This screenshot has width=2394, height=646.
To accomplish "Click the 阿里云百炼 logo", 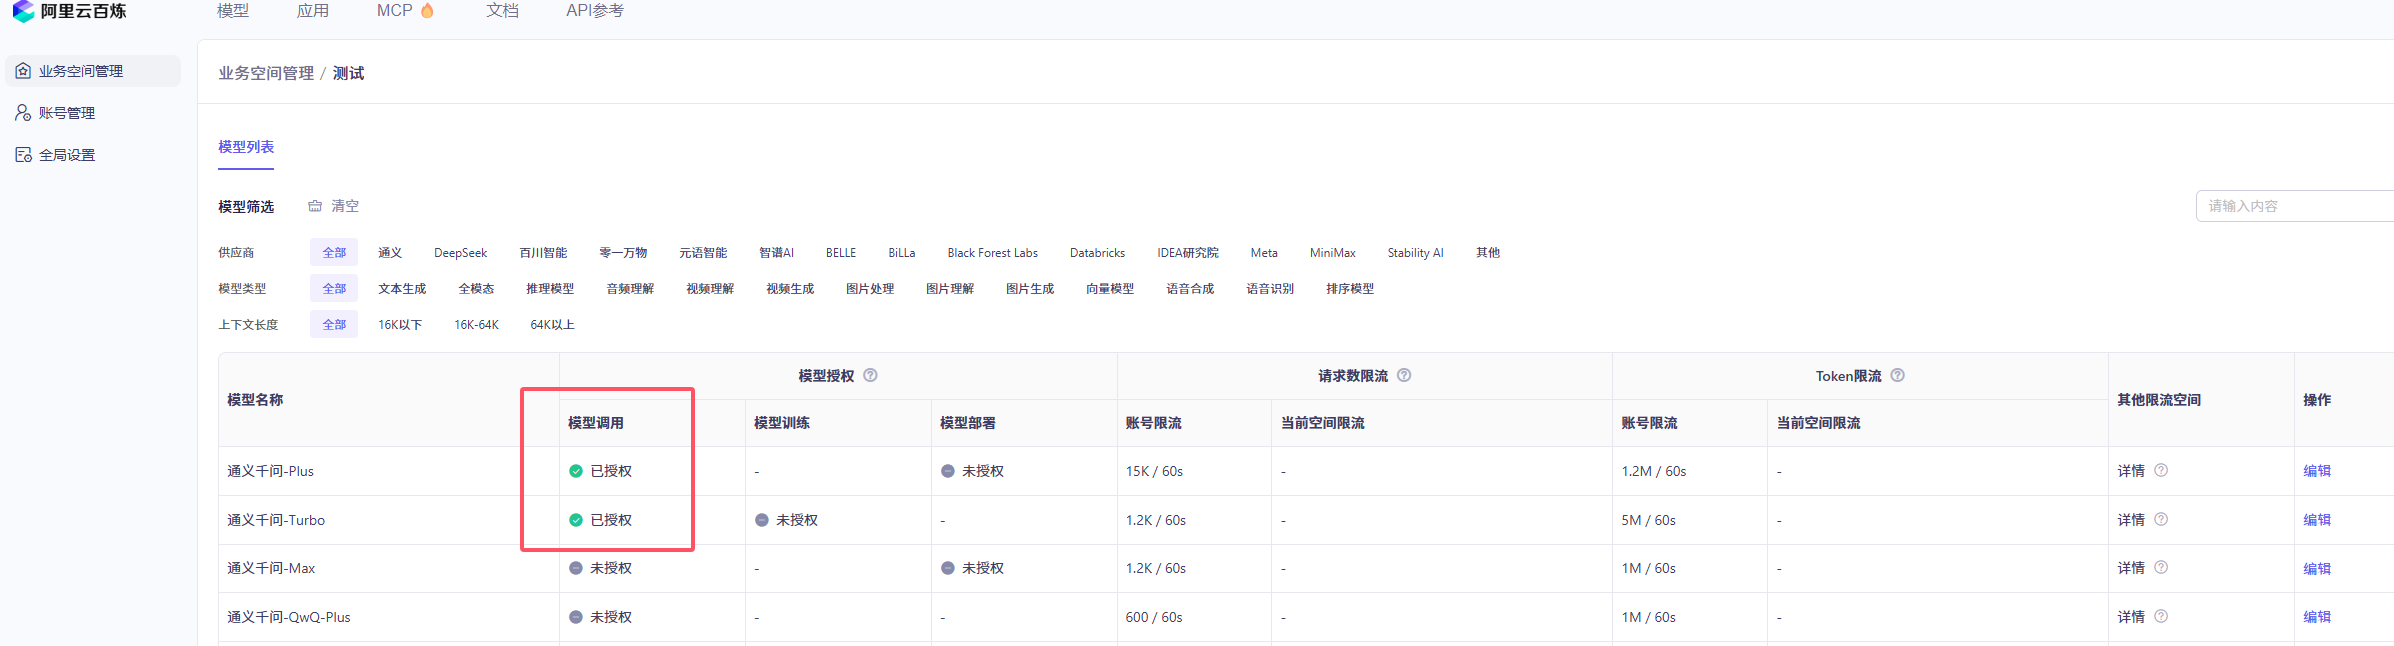I will [69, 11].
